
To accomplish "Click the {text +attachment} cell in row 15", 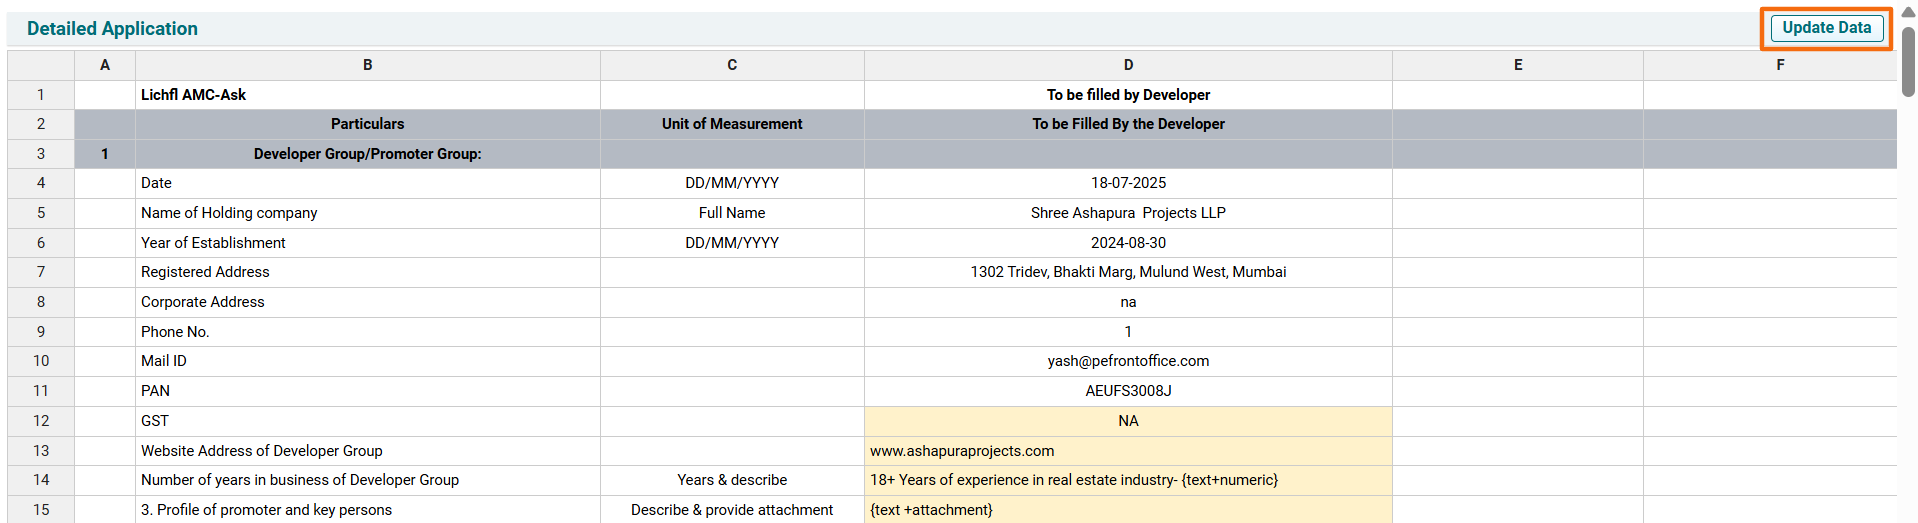I will coord(1128,510).
